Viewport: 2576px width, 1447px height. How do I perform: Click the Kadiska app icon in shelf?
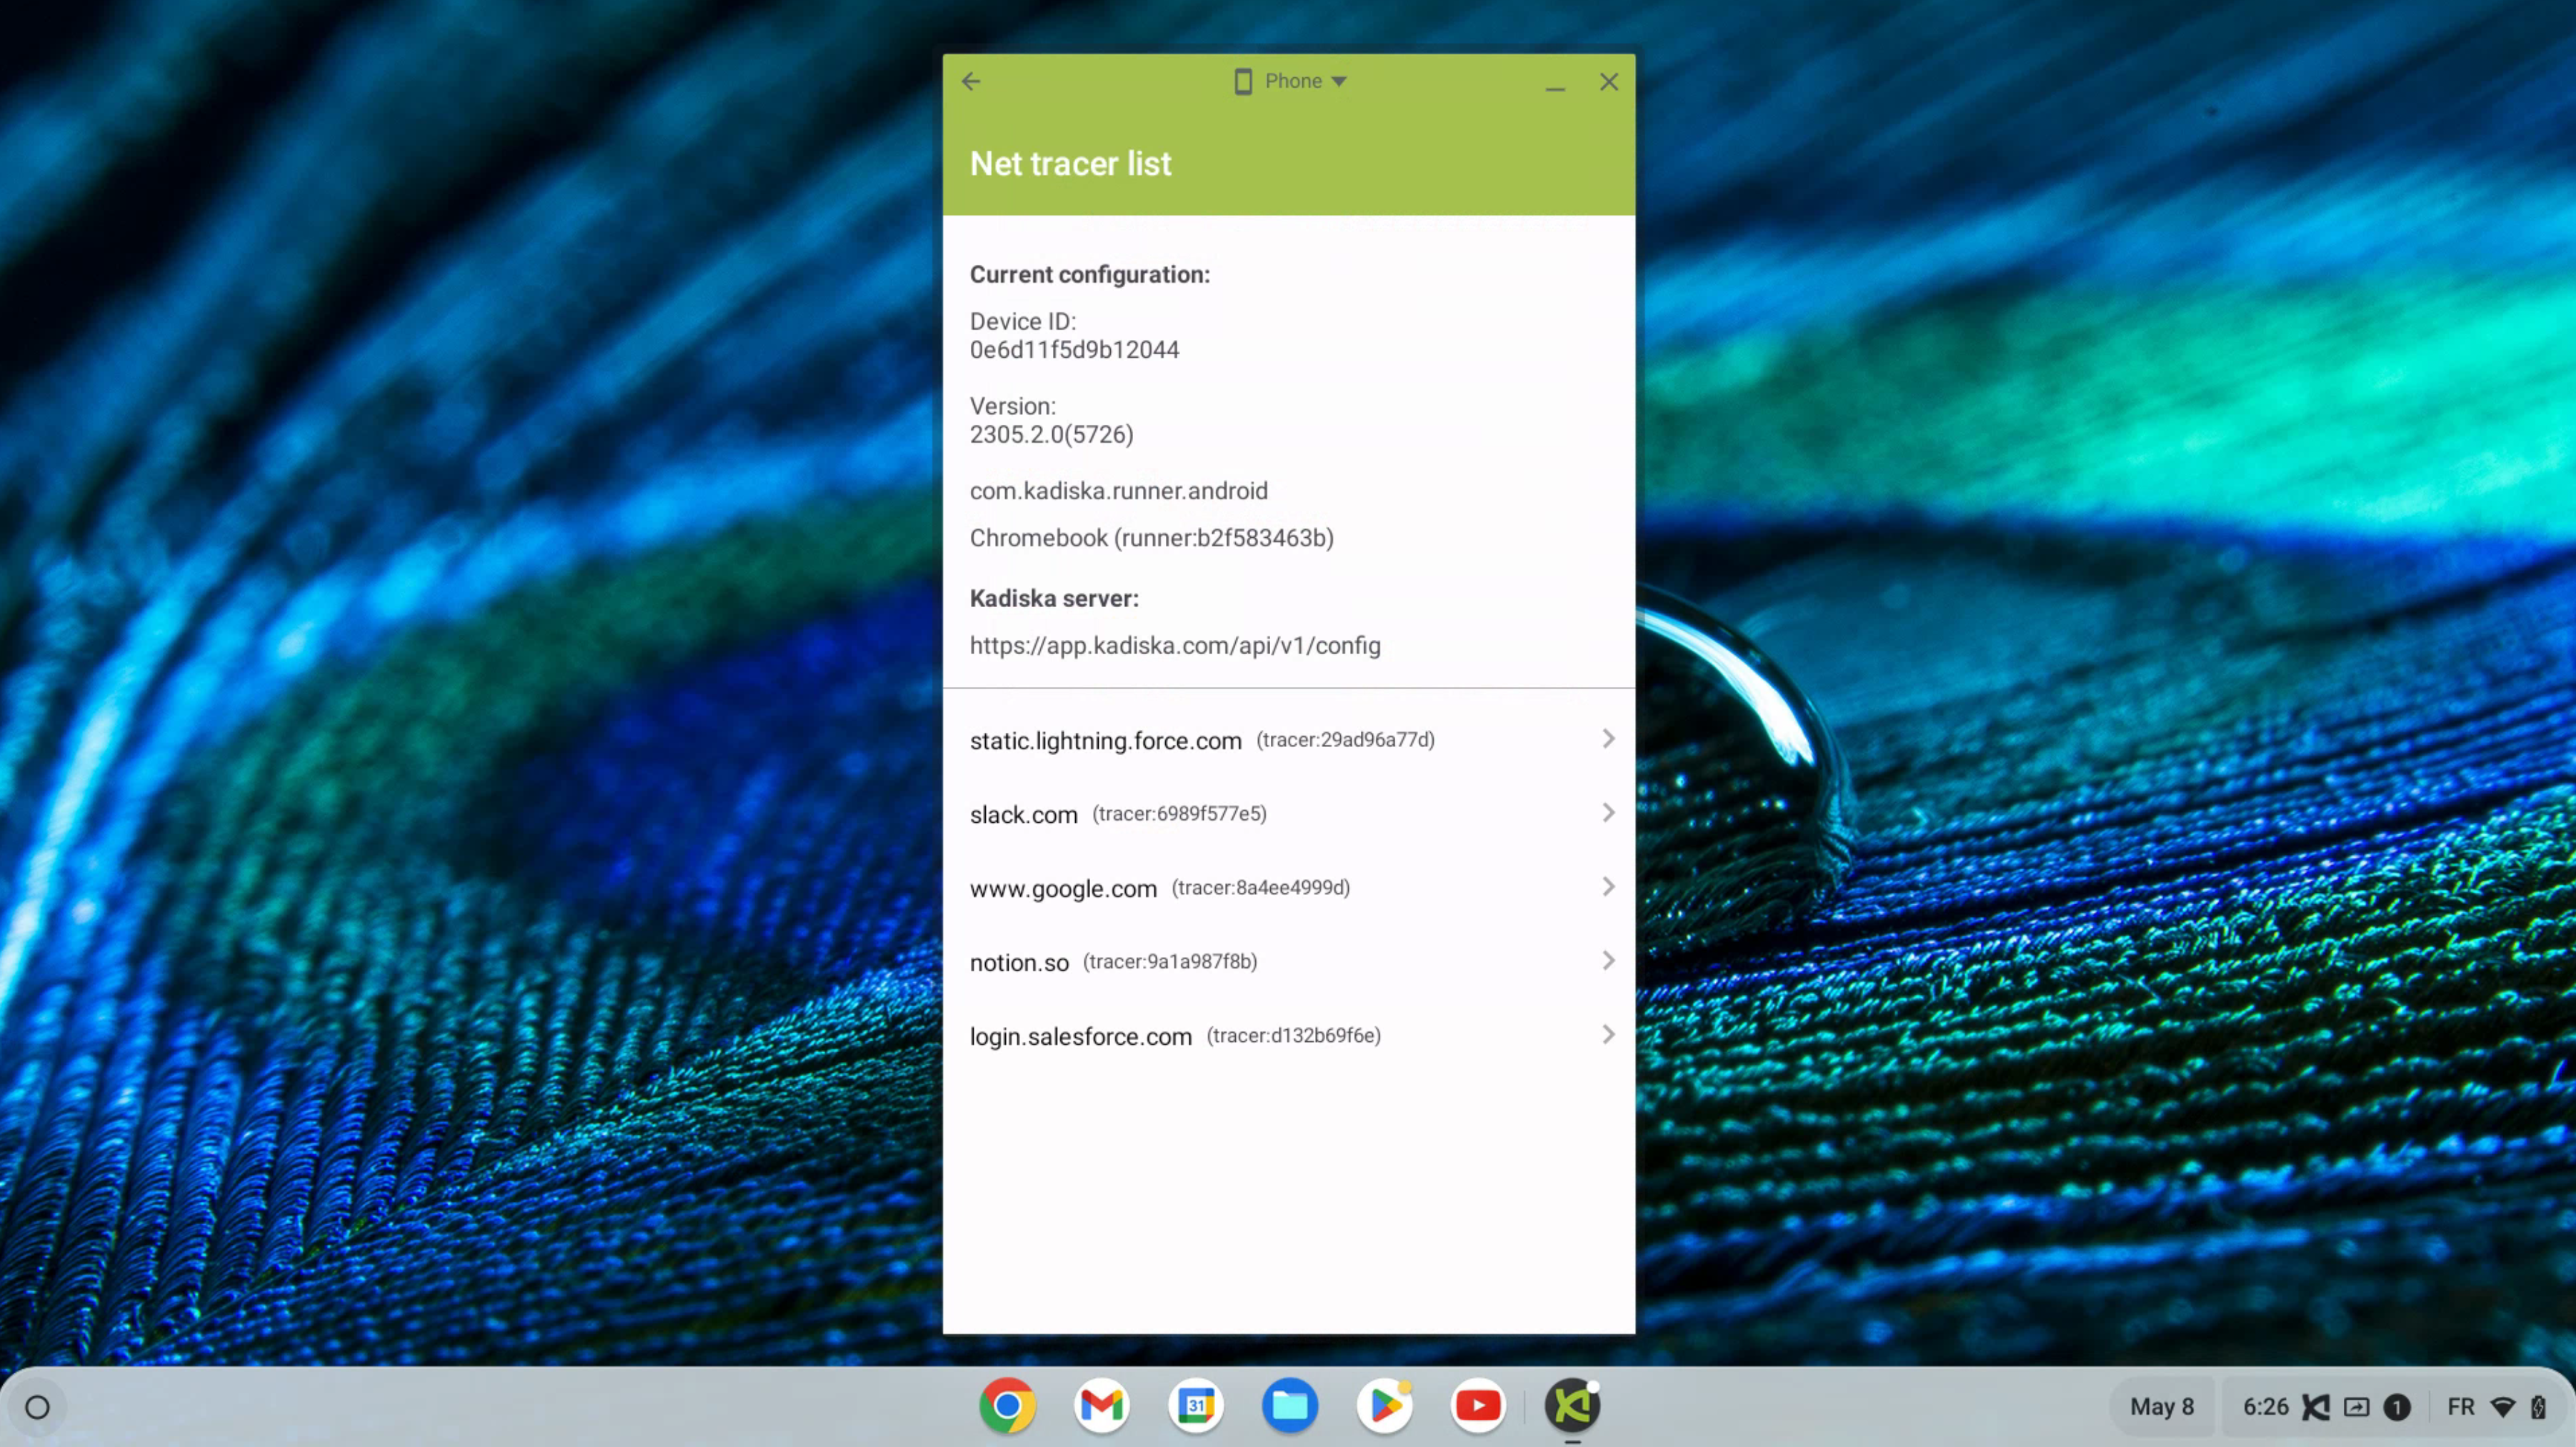point(1572,1406)
